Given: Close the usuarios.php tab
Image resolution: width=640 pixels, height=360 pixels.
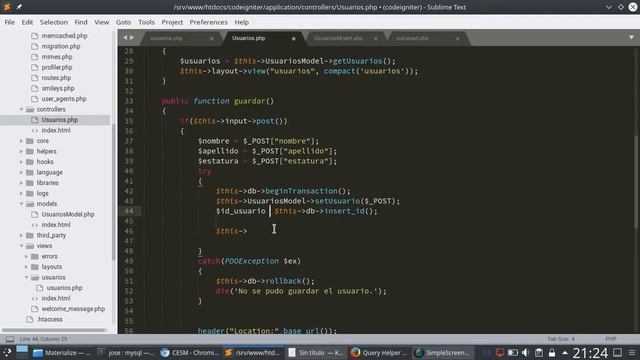Looking at the screenshot, I should pos(212,38).
